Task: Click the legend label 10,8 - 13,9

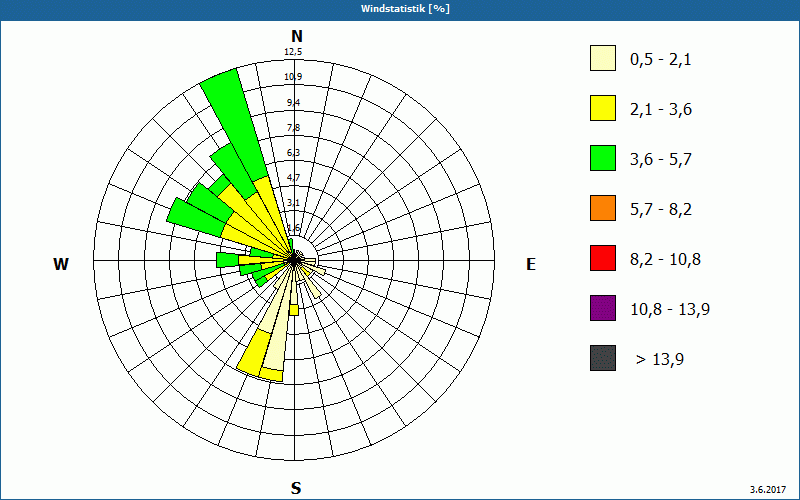Action: pyautogui.click(x=670, y=310)
